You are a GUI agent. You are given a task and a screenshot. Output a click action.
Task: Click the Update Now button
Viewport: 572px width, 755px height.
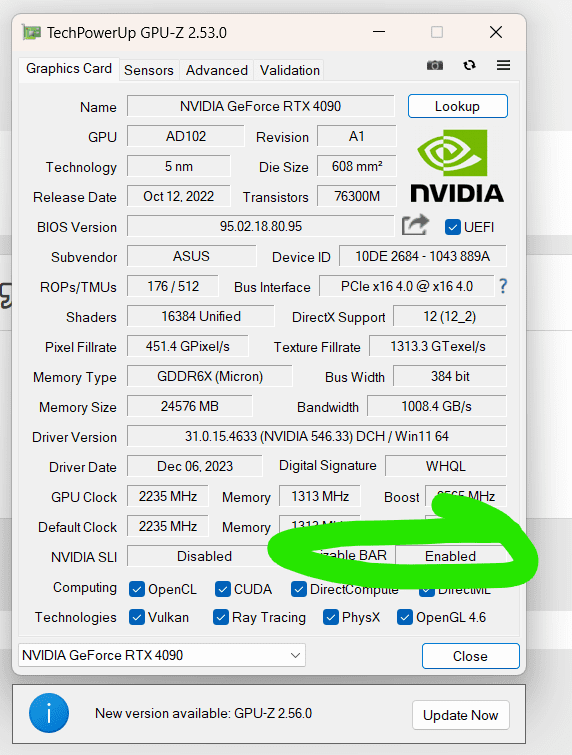tap(460, 715)
